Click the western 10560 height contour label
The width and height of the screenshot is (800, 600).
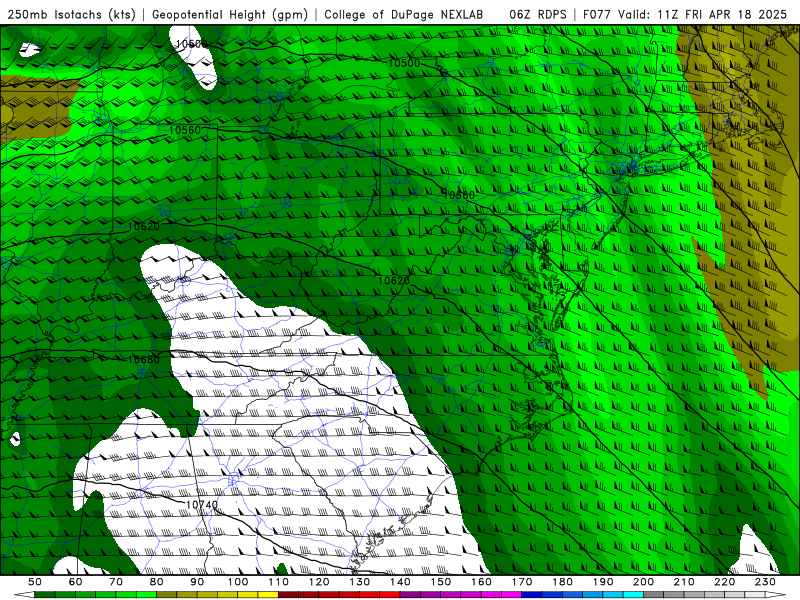pos(185,130)
